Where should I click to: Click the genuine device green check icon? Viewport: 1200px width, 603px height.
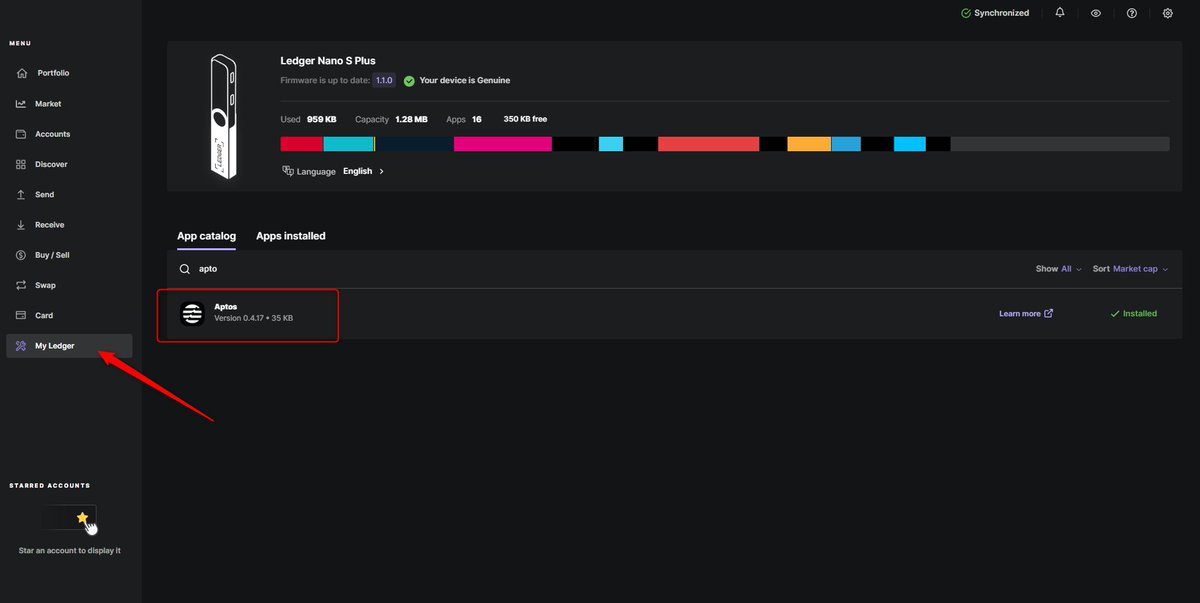pos(409,81)
